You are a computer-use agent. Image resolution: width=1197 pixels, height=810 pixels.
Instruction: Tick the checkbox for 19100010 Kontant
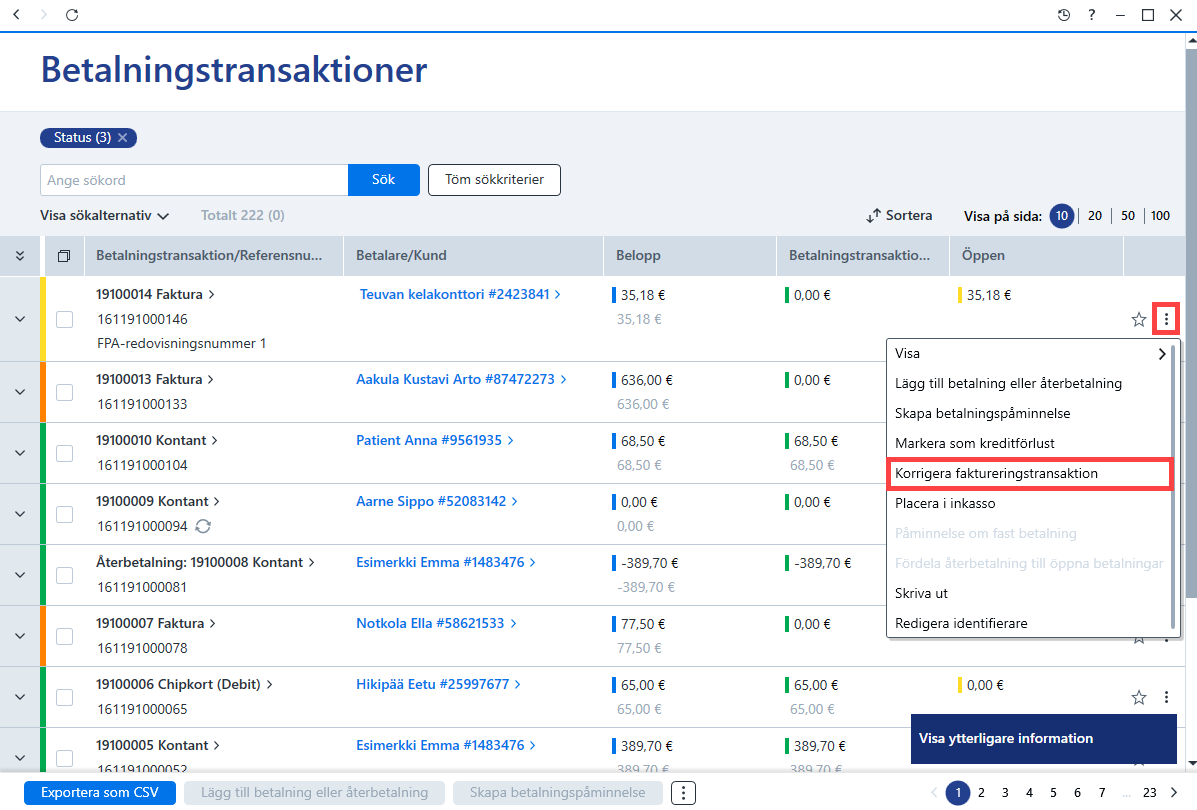(65, 453)
